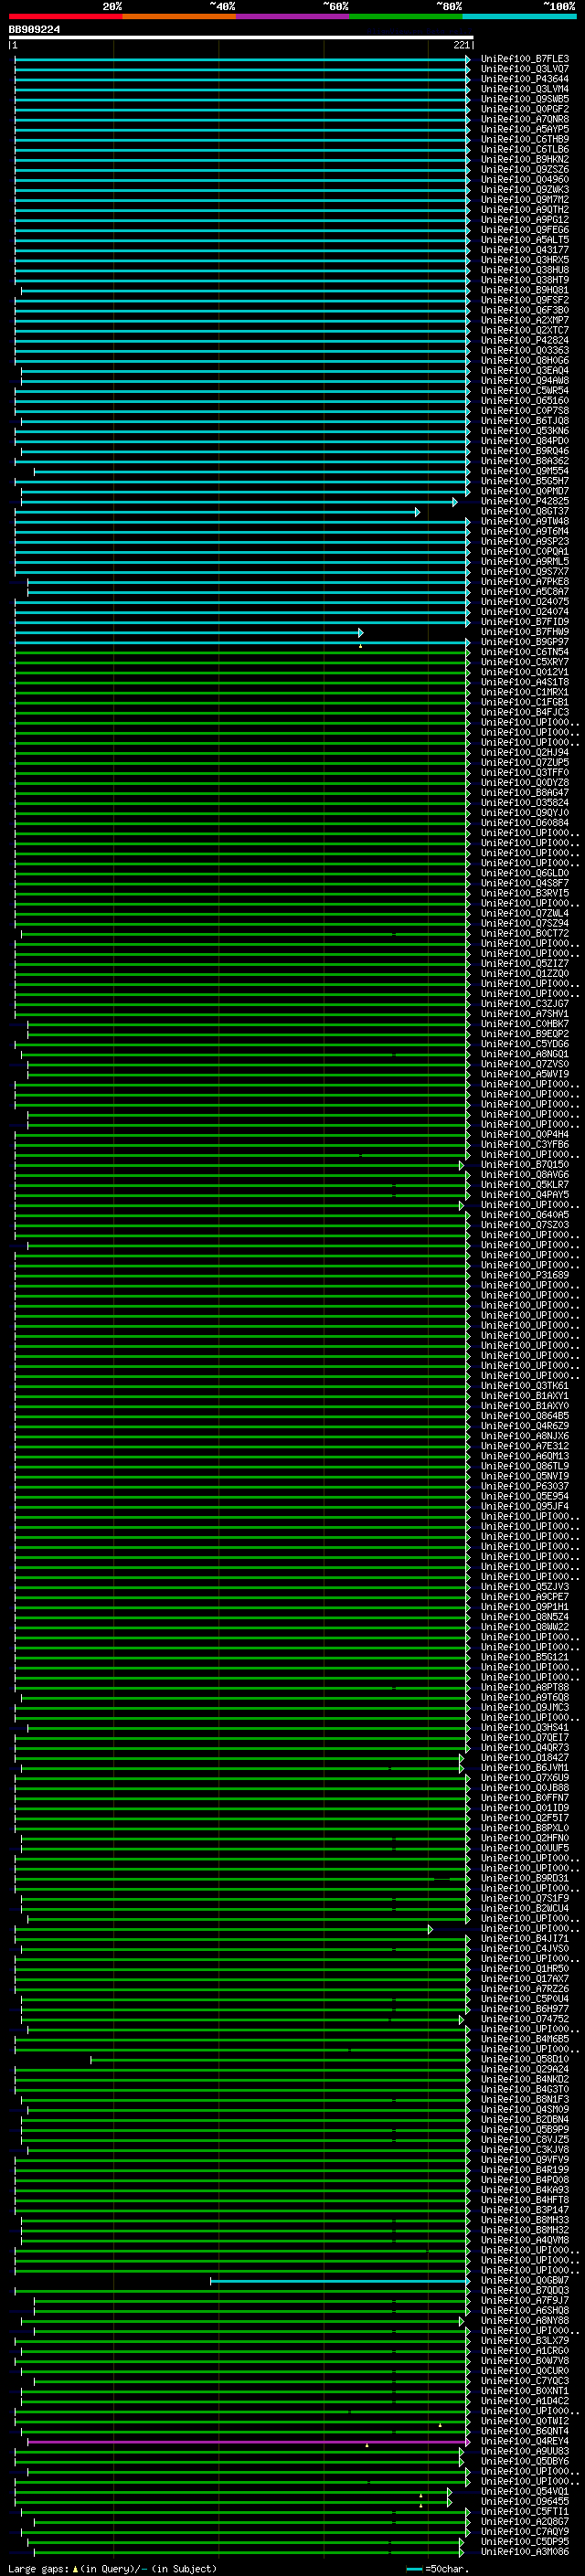Click the orange ~40% identity legend segment

pos(179,16)
